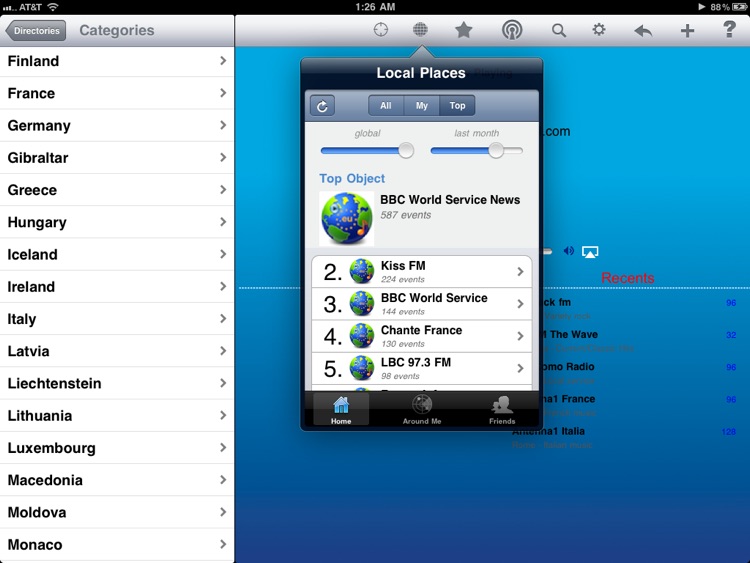Viewport: 750px width, 563px height.
Task: Open search with the magnifier icon
Action: tap(559, 31)
